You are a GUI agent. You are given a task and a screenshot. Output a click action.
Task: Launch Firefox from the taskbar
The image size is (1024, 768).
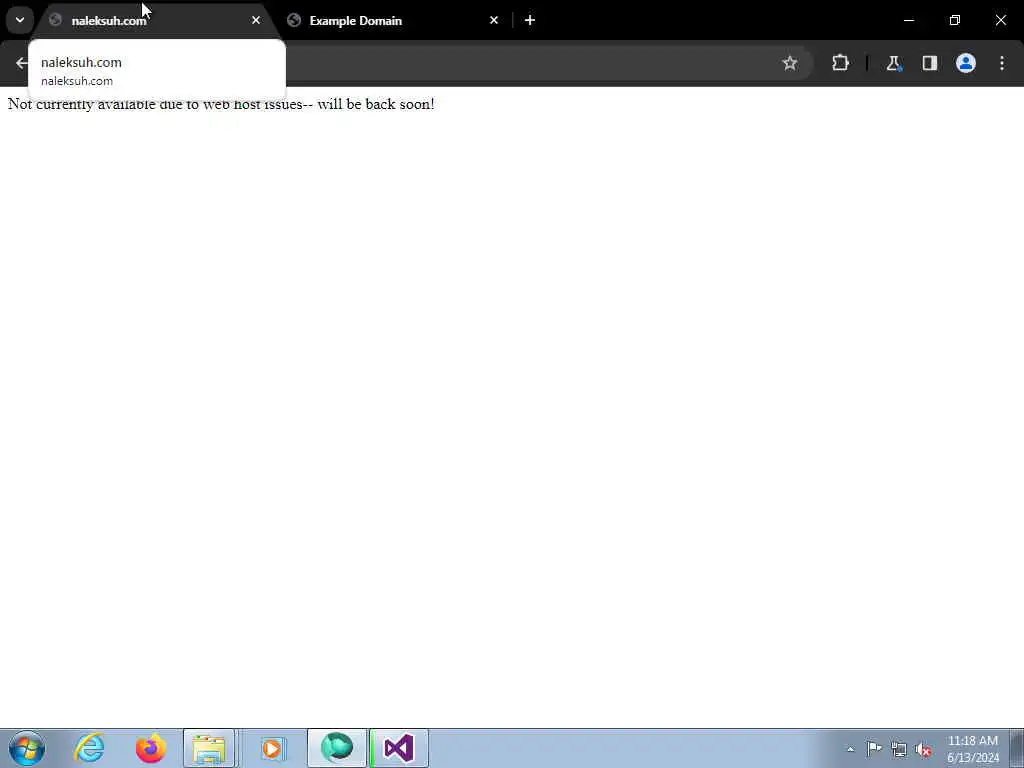coord(150,748)
